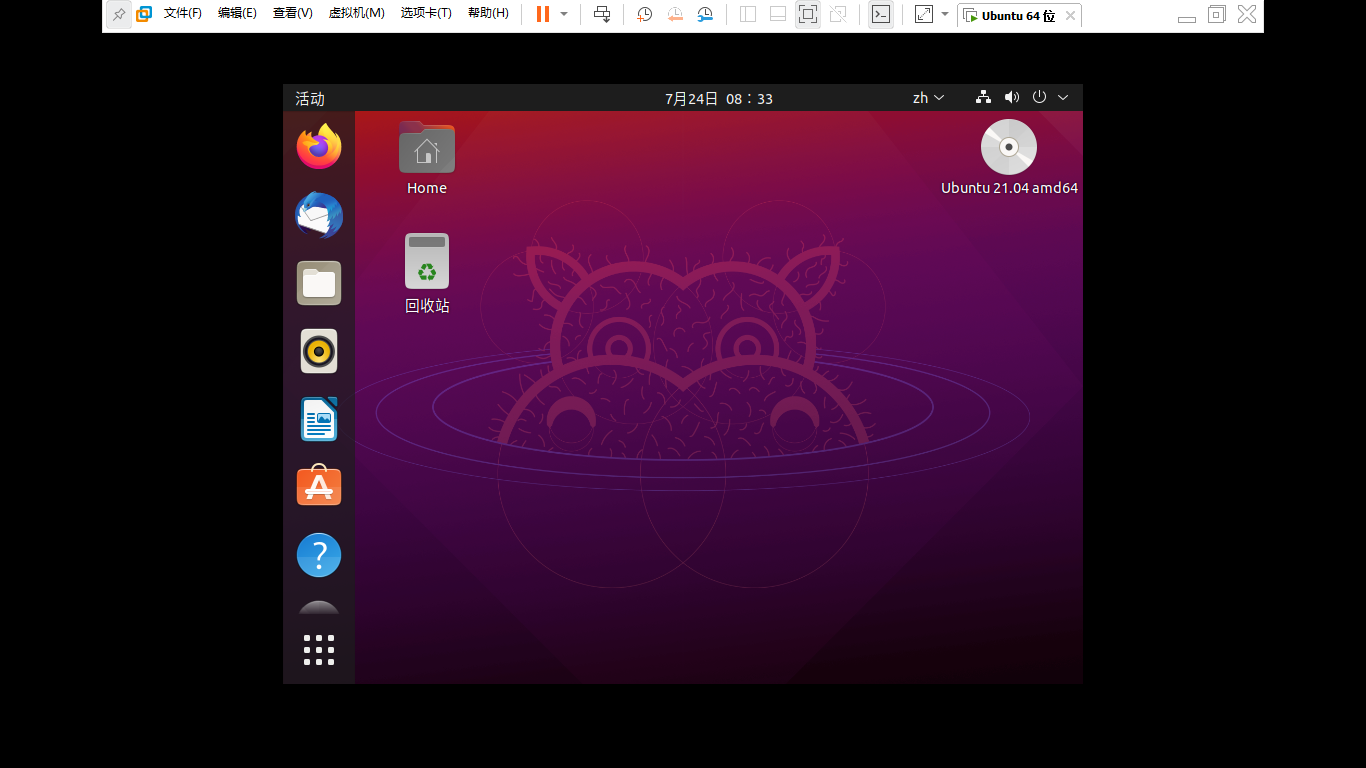
Task: Enter full screen mode icon
Action: pos(808,14)
